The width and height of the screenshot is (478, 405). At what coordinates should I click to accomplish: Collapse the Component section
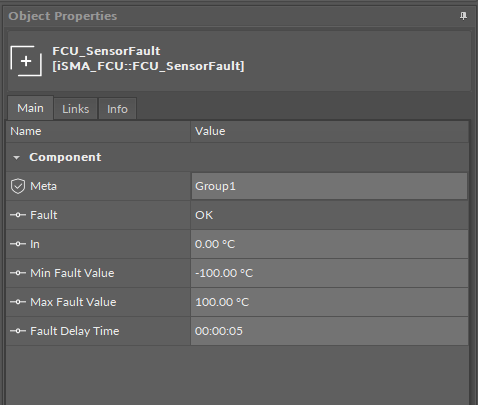(x=16, y=158)
